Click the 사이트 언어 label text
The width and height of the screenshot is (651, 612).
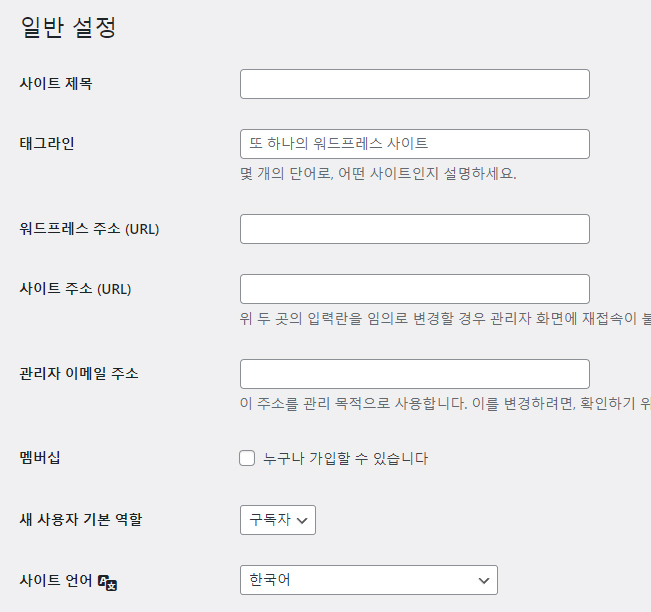[56, 580]
